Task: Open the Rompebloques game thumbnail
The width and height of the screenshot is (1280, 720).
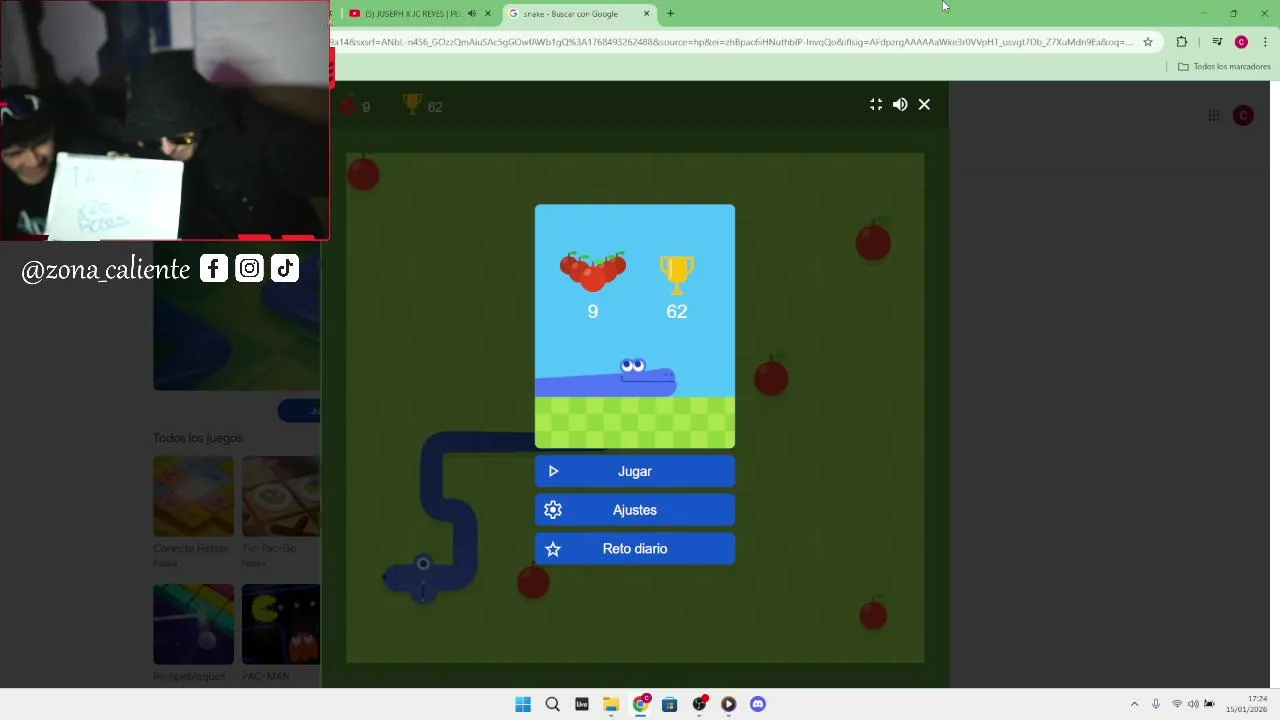Action: (x=193, y=624)
